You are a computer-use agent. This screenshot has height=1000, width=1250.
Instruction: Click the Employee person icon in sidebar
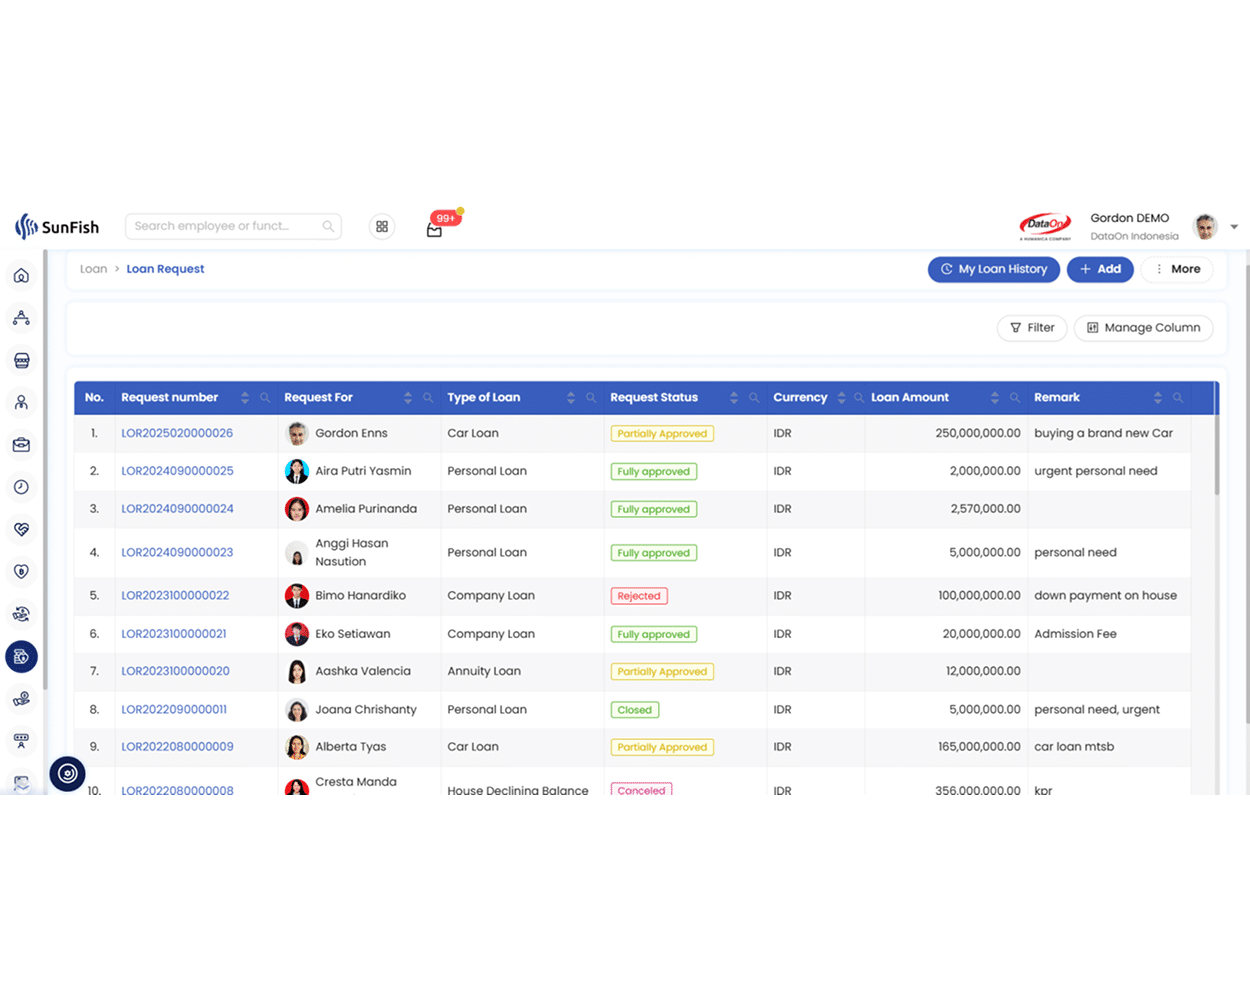(x=21, y=402)
